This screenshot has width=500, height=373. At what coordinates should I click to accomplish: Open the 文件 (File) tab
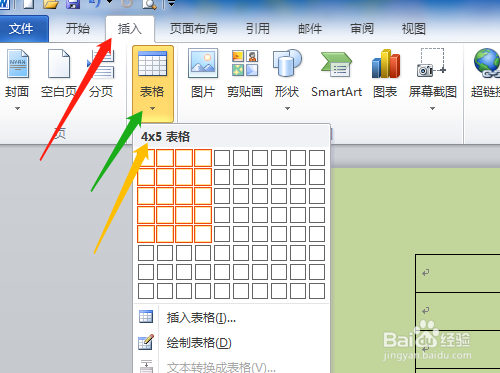[x=23, y=29]
